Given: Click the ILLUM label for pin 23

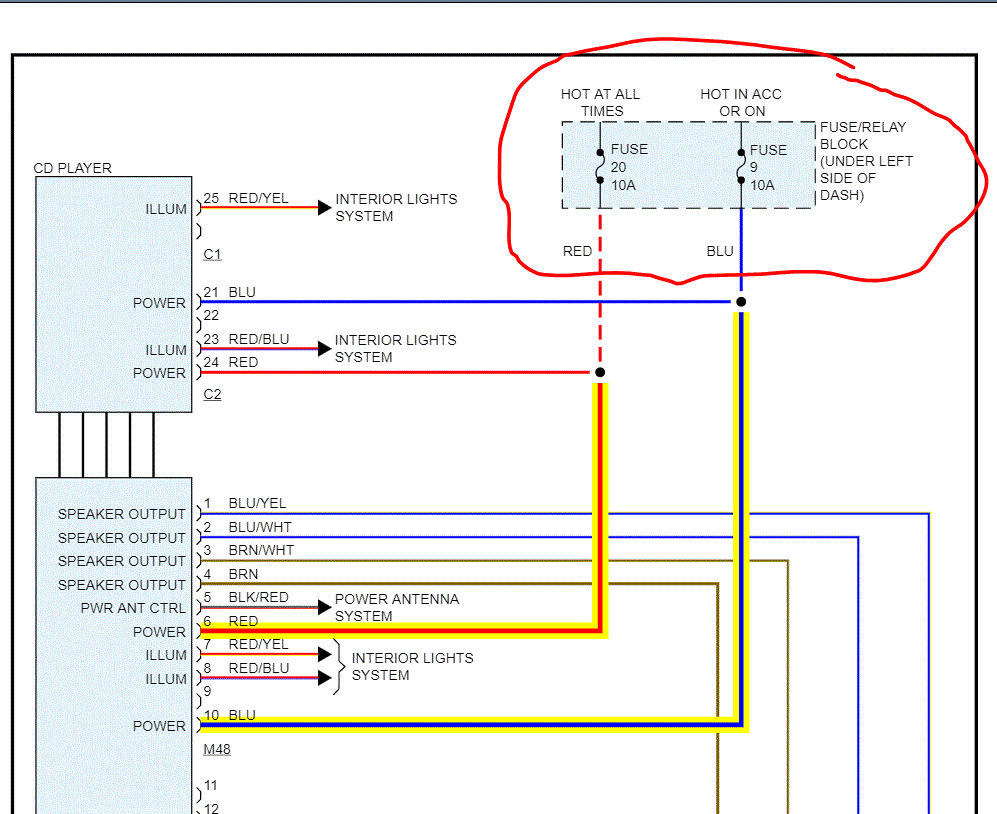Looking at the screenshot, I should pyautogui.click(x=166, y=351).
